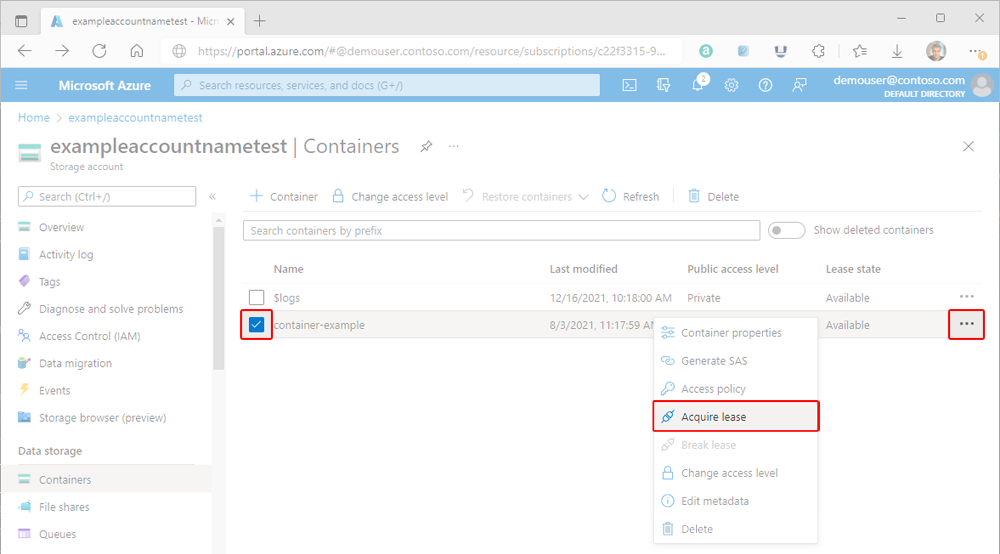Open browser favorites star icon
Viewport: 1000px width, 554px height.
tap(859, 51)
